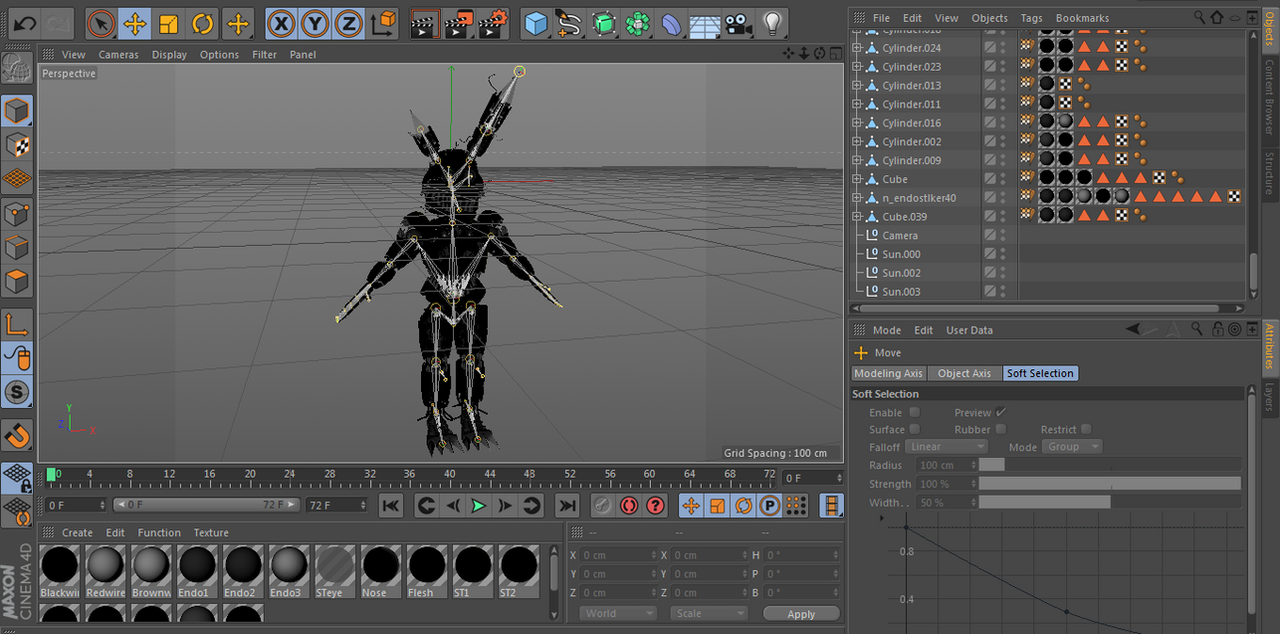
Task: Open the Create menu in Material Manager
Action: (x=77, y=533)
